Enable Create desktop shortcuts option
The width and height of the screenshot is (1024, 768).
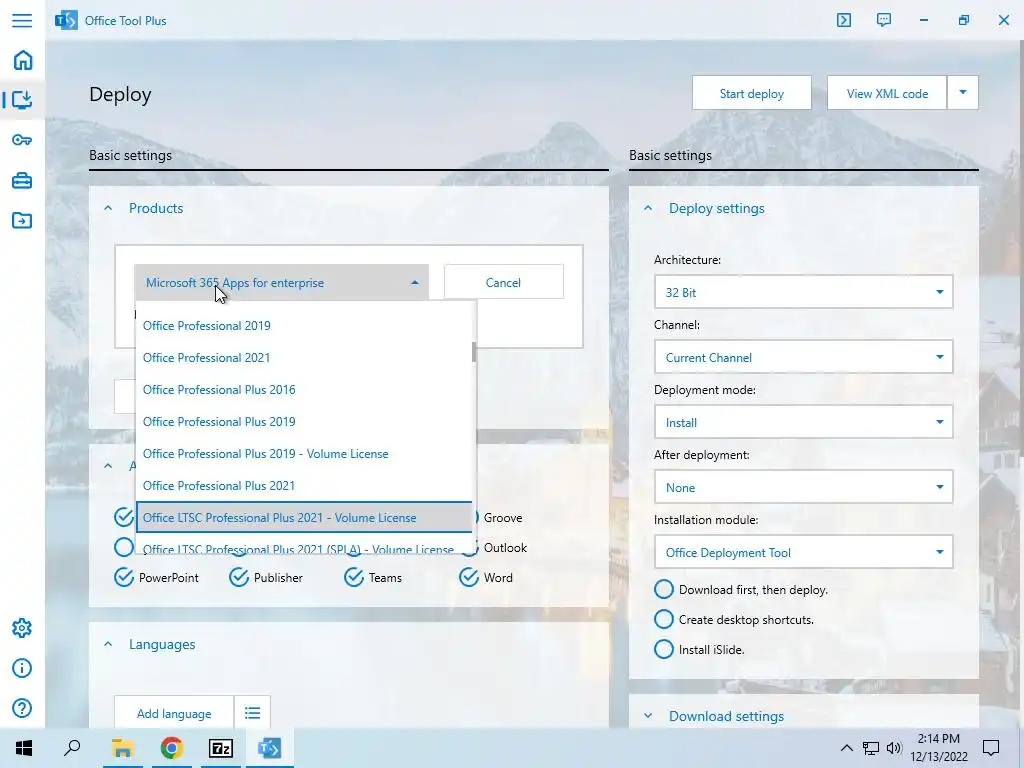[664, 619]
